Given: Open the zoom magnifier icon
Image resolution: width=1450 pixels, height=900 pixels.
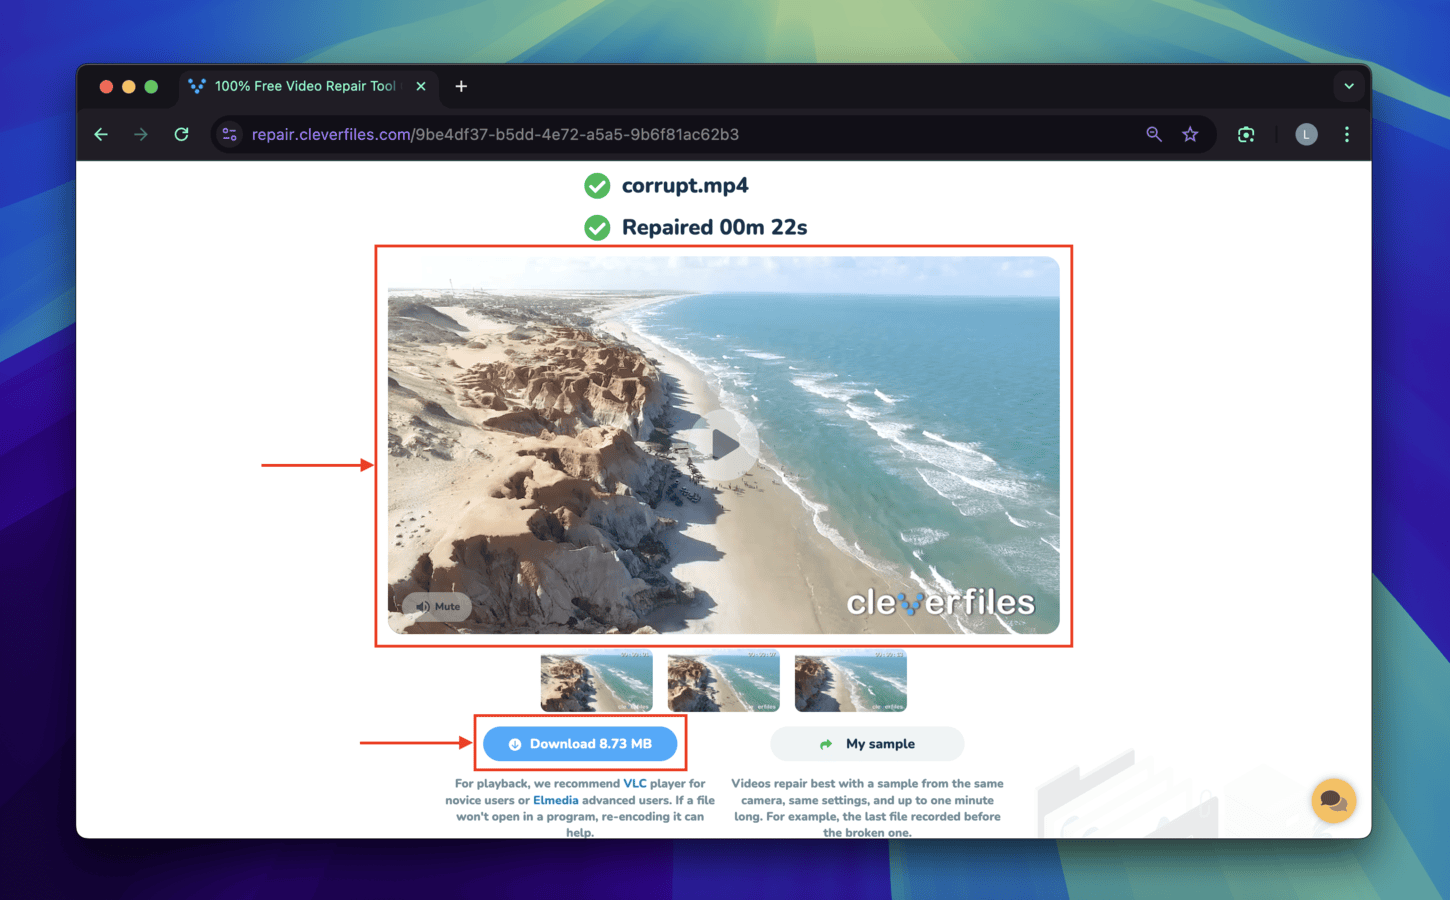Looking at the screenshot, I should coord(1154,134).
